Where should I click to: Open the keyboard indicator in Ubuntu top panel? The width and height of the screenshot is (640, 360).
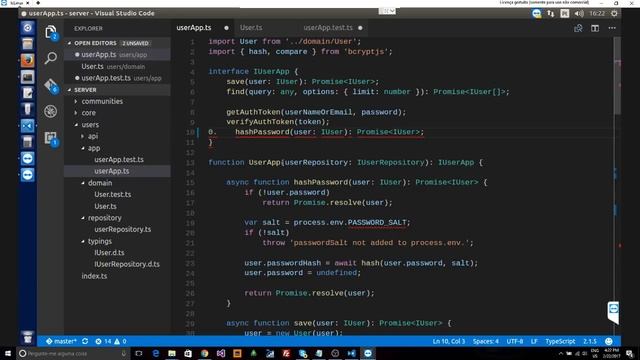click(564, 13)
